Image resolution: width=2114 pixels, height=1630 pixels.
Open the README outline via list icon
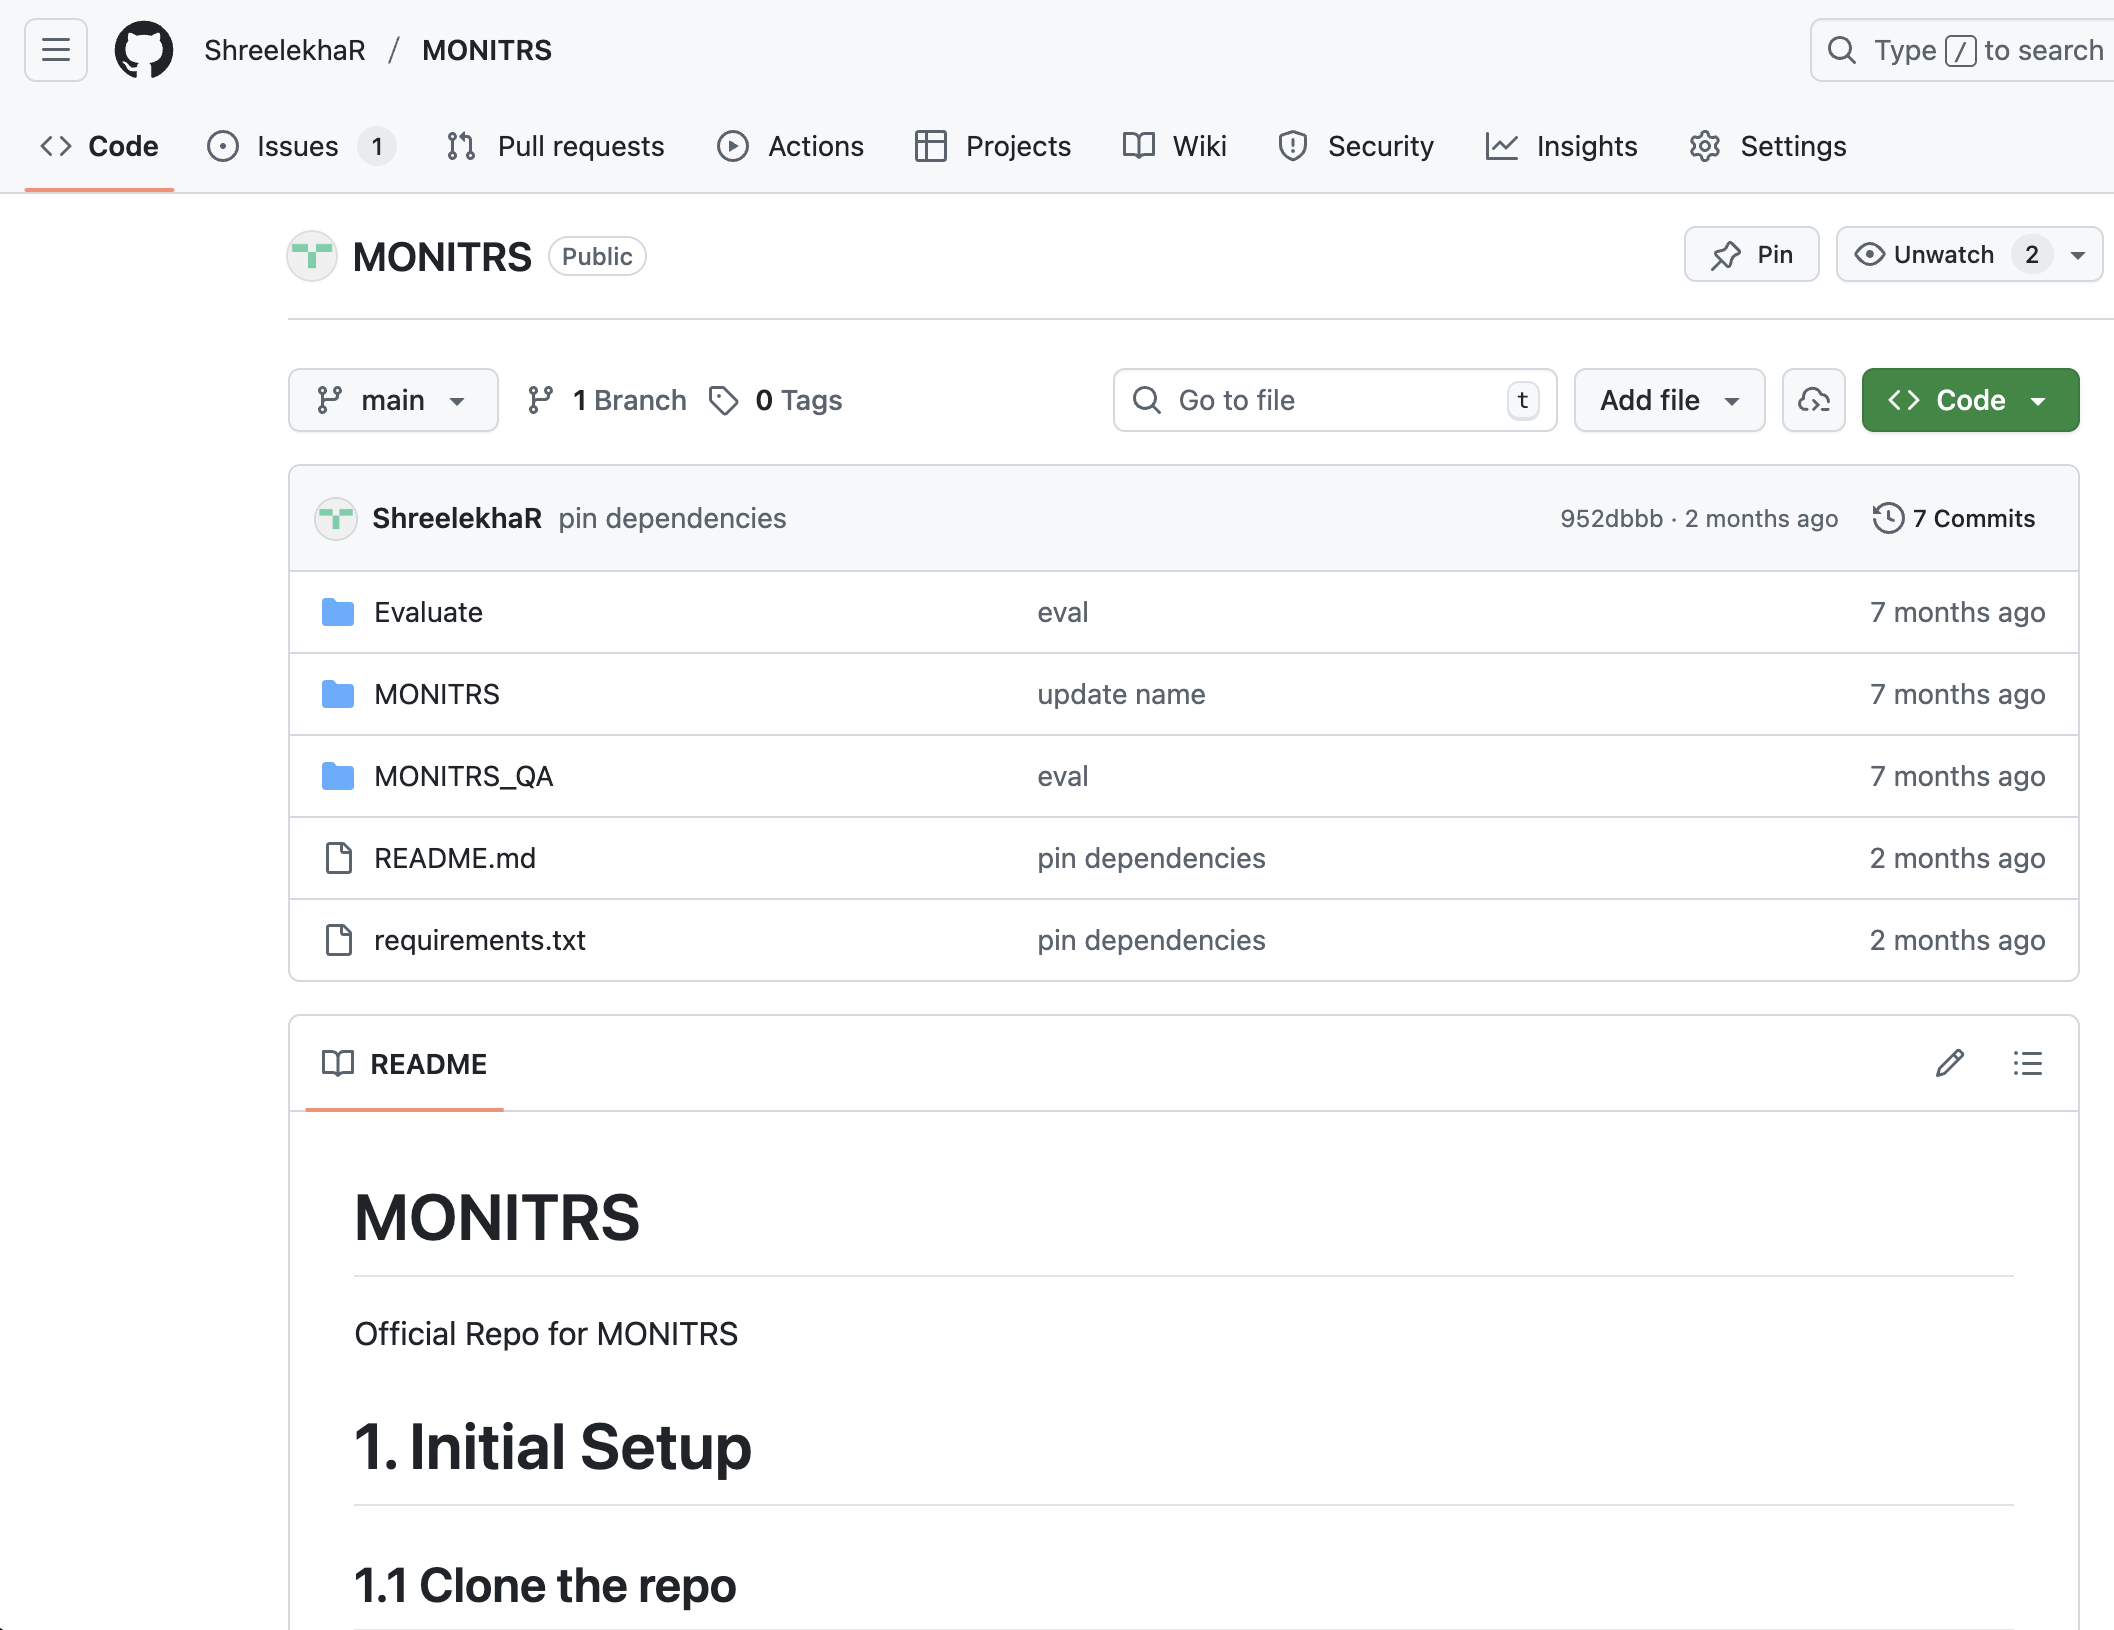coord(2027,1063)
